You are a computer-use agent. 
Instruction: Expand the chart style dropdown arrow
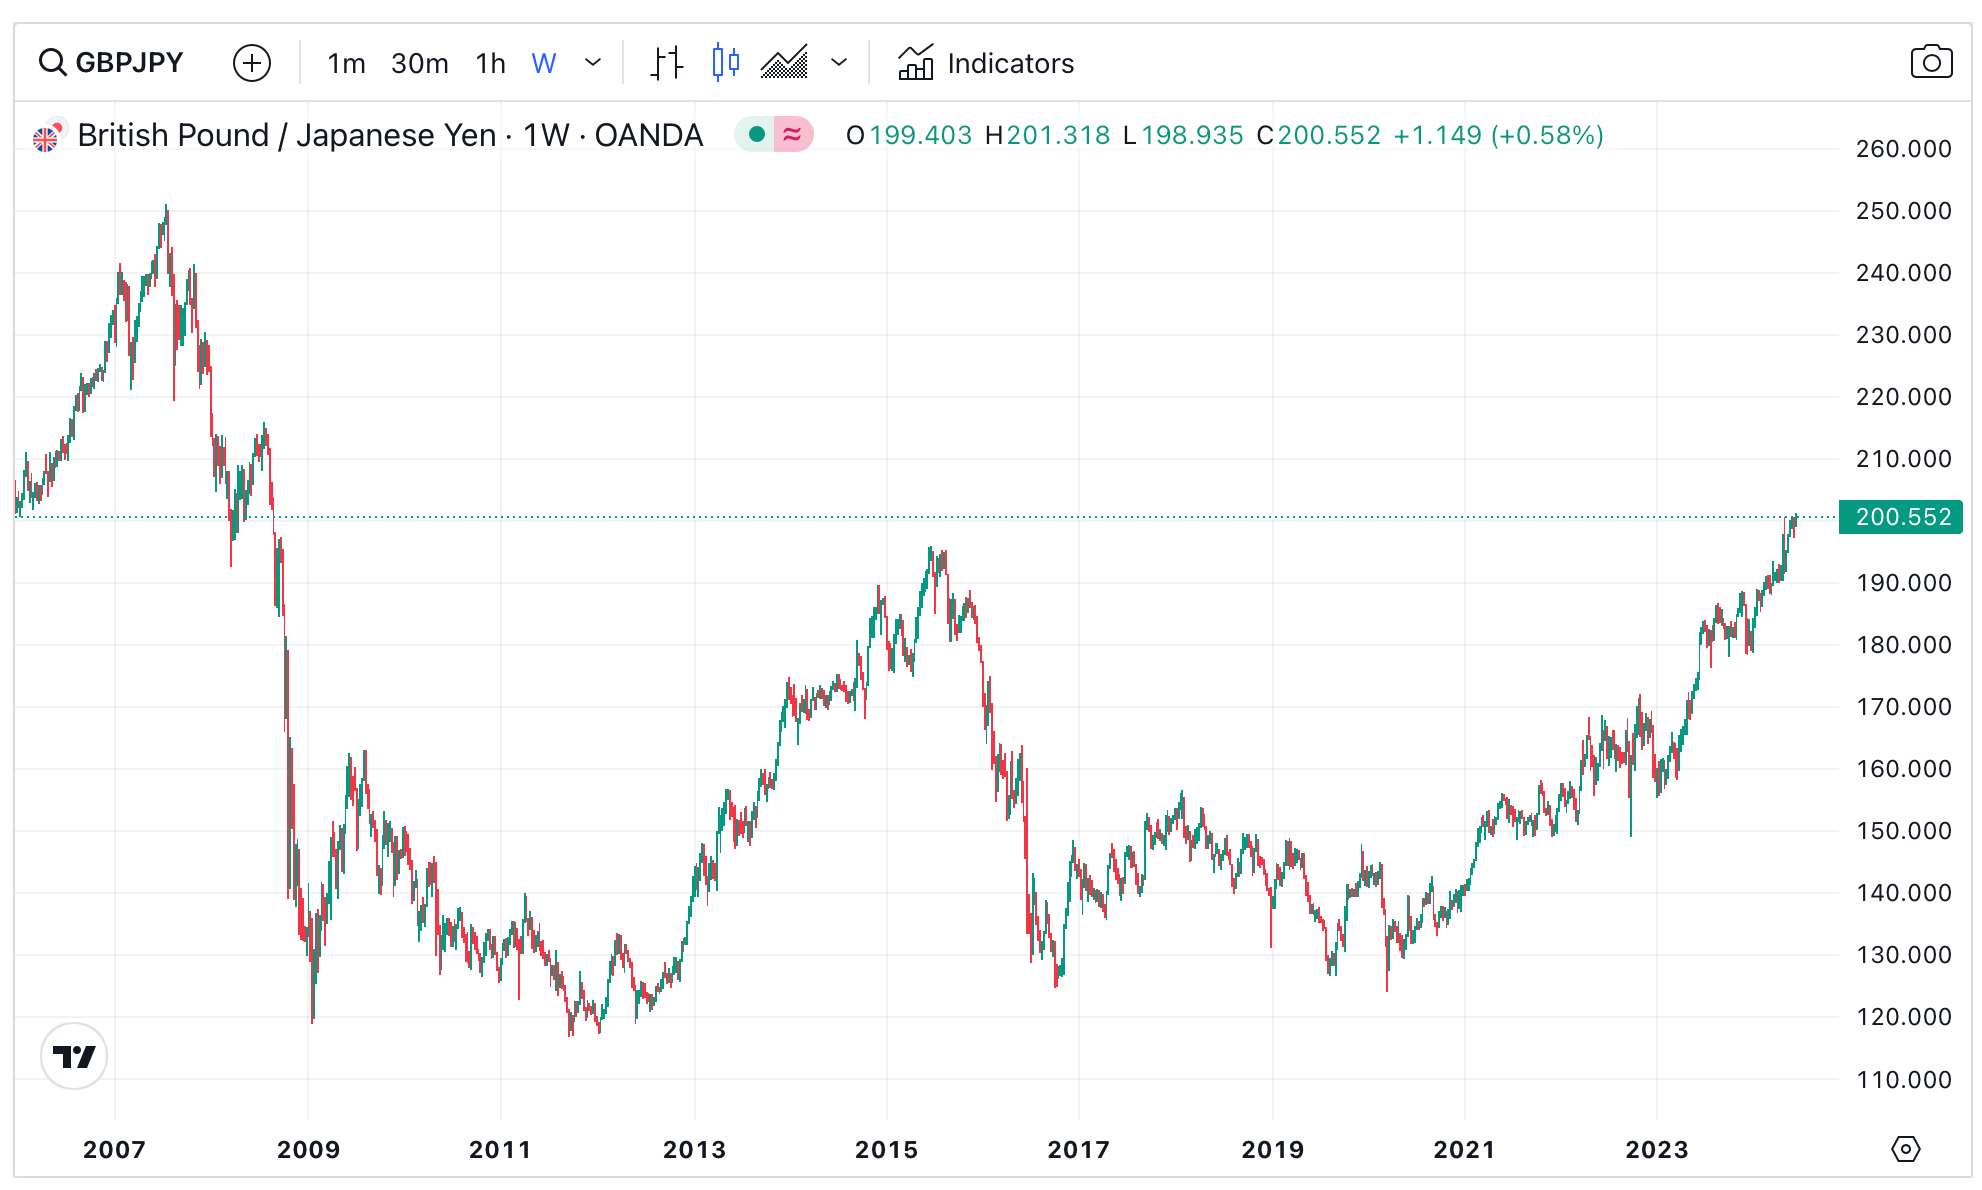(x=840, y=62)
